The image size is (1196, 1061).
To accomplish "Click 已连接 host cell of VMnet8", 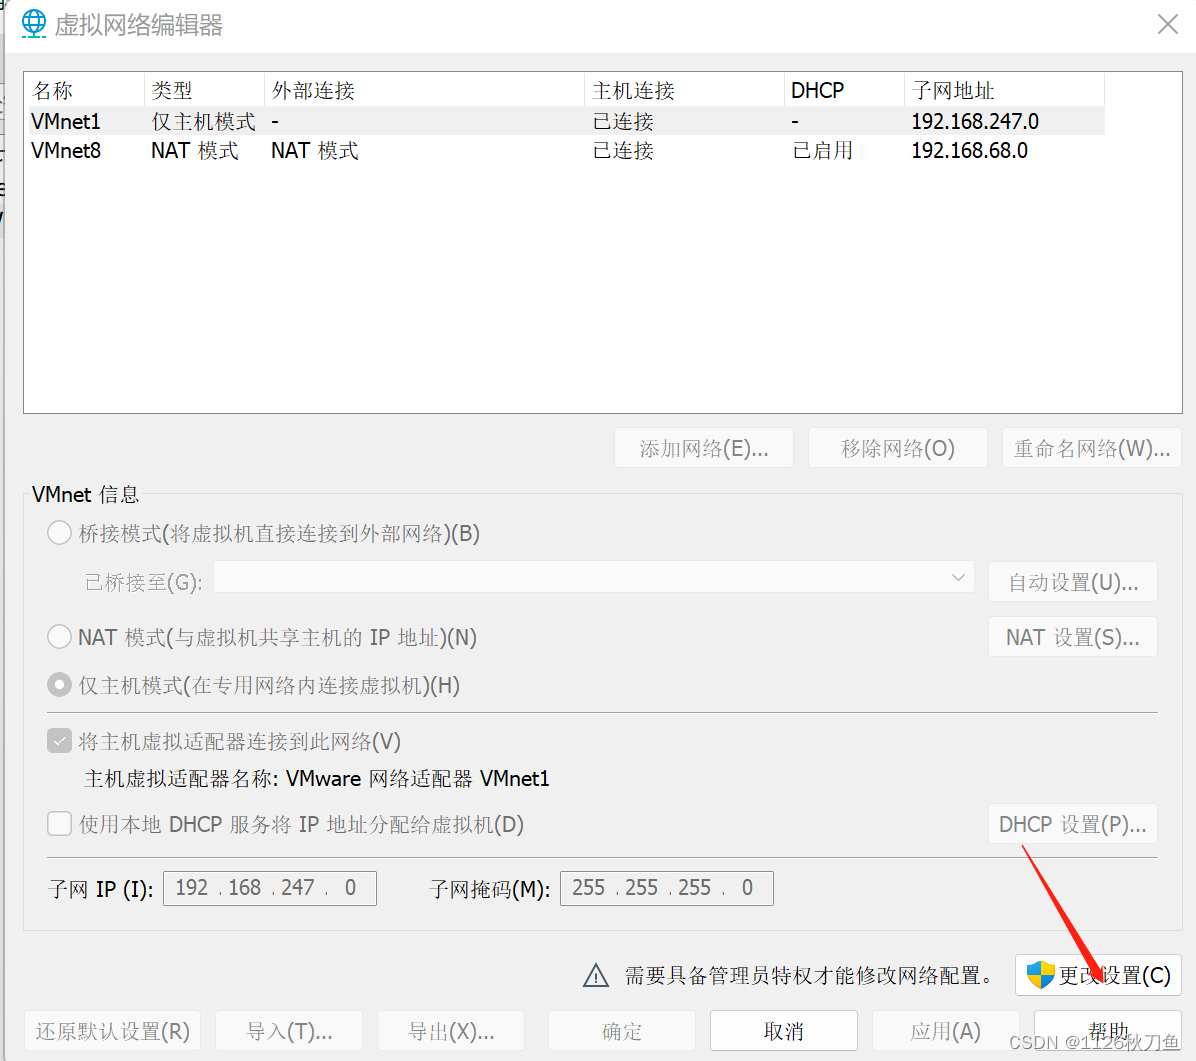I will (623, 150).
